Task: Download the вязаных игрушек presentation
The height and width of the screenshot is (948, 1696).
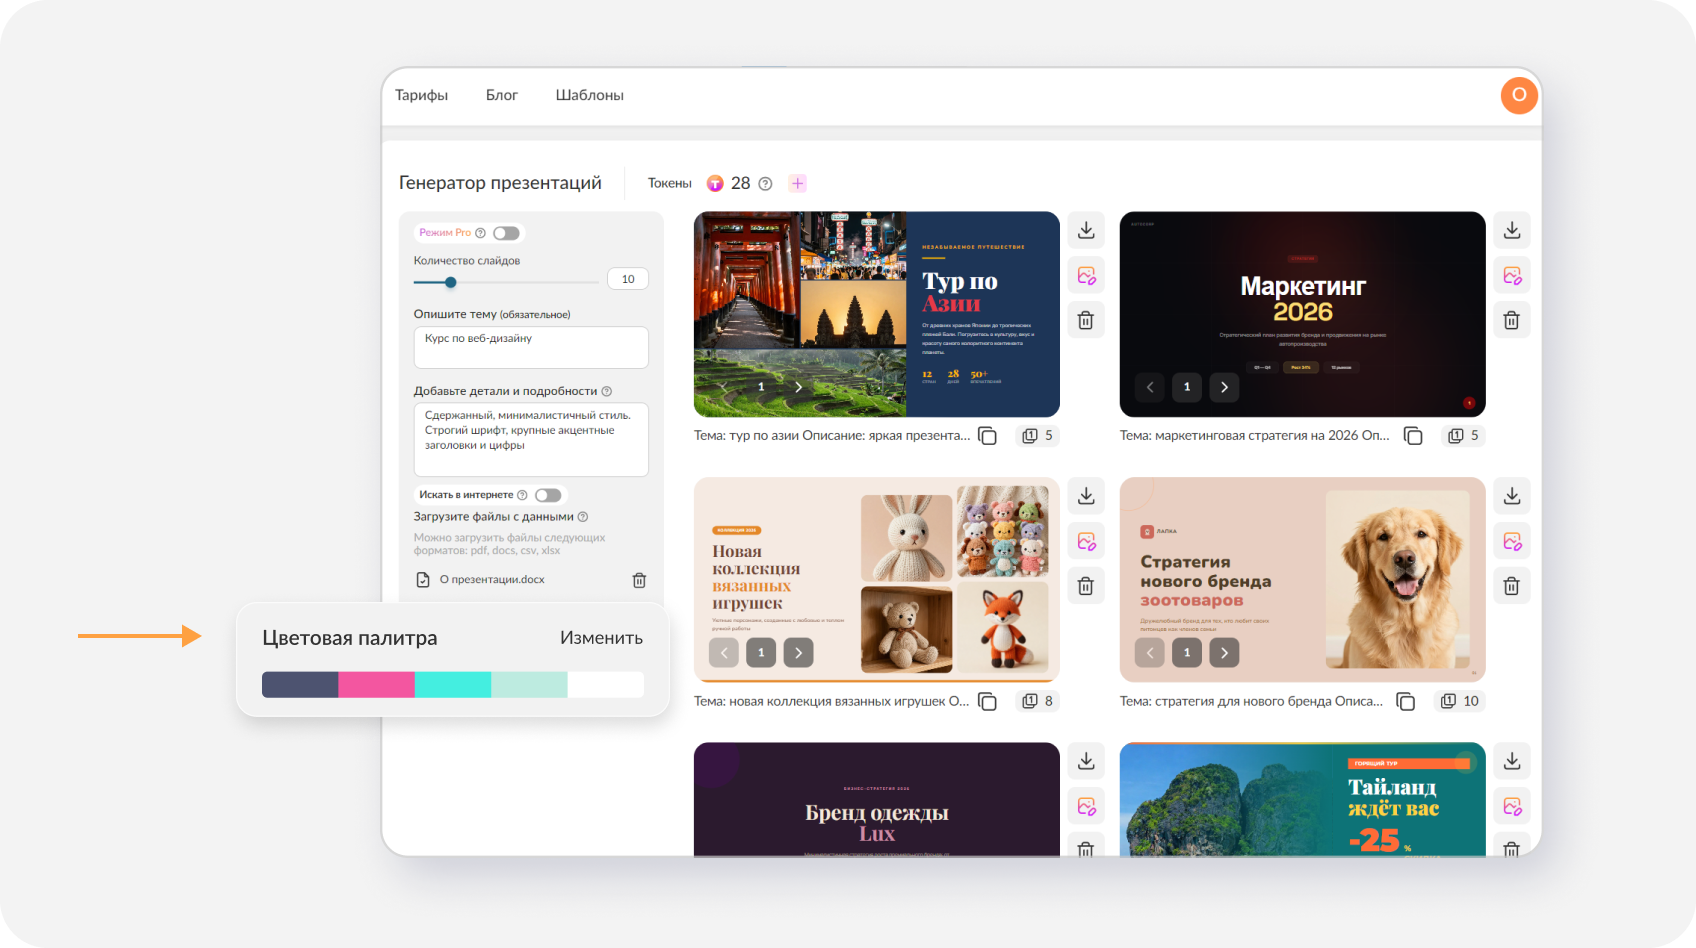Action: click(x=1086, y=495)
